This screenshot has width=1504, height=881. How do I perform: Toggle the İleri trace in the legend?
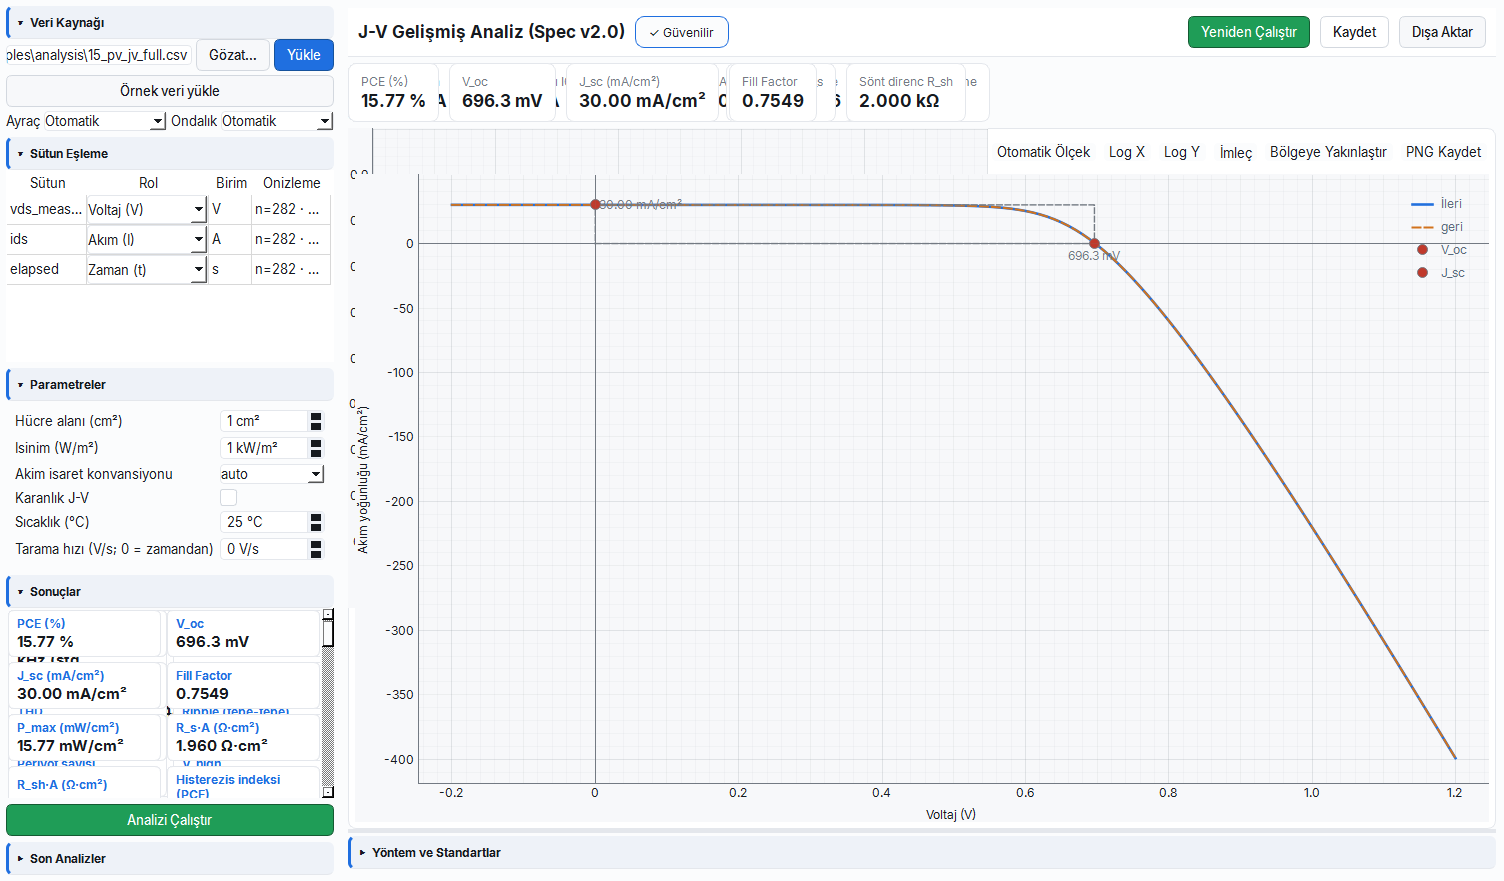(x=1437, y=204)
